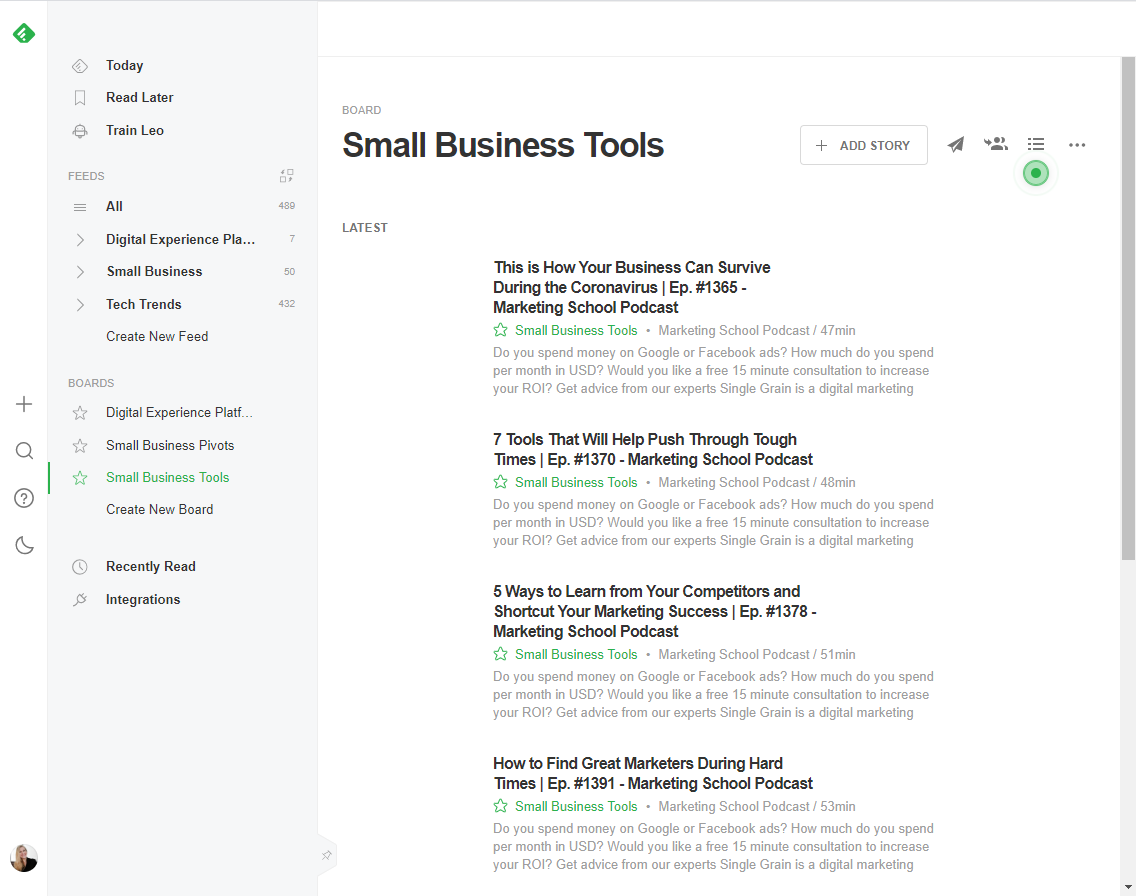The height and width of the screenshot is (896, 1136).
Task: Open the Share options with the paperplane icon
Action: point(955,144)
